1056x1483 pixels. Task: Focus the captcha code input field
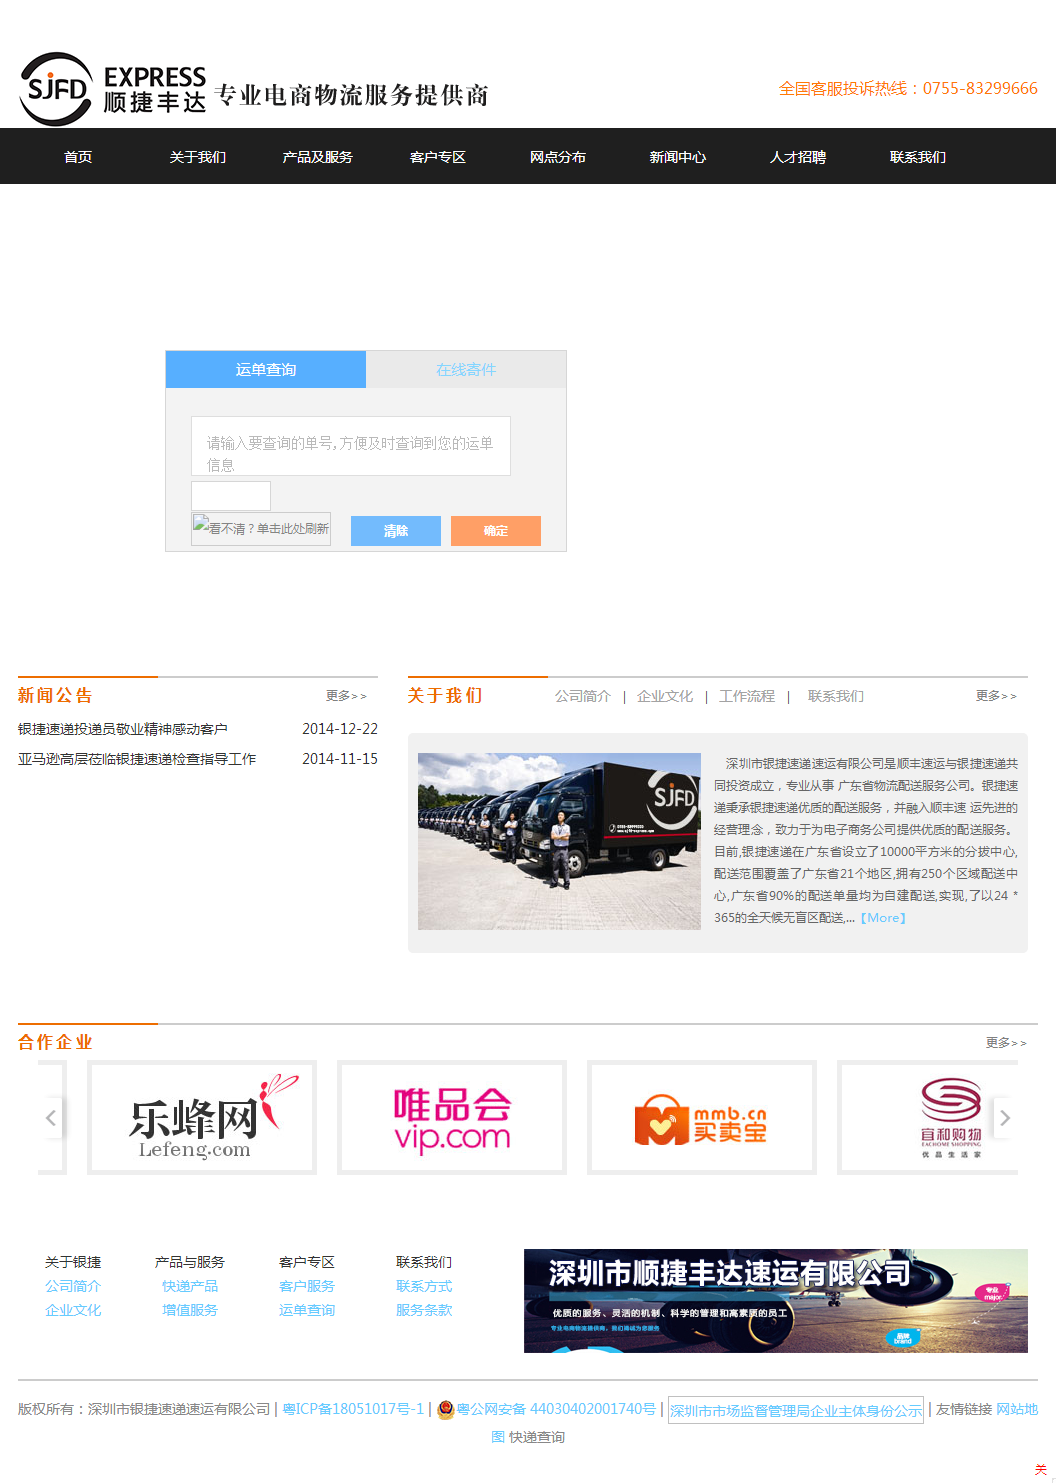[231, 496]
